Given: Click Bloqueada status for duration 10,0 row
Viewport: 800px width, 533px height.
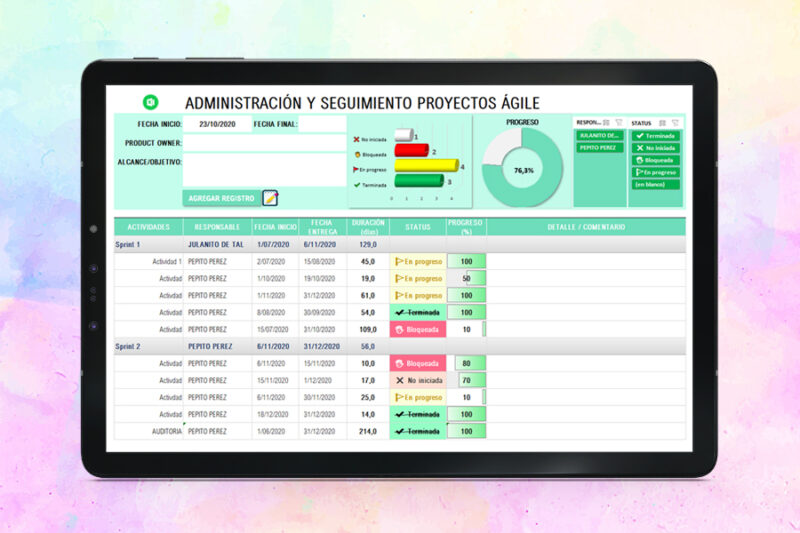Looking at the screenshot, I should (x=418, y=364).
